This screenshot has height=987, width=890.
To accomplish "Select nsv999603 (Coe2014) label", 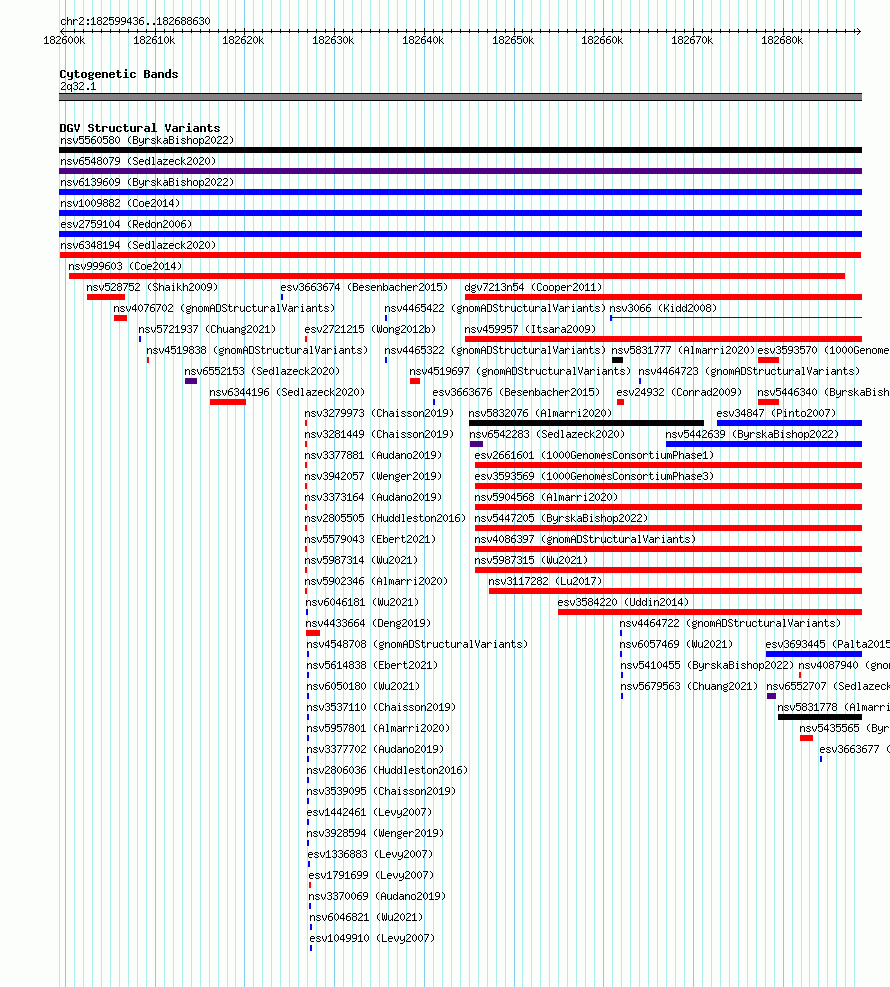I will (125, 266).
